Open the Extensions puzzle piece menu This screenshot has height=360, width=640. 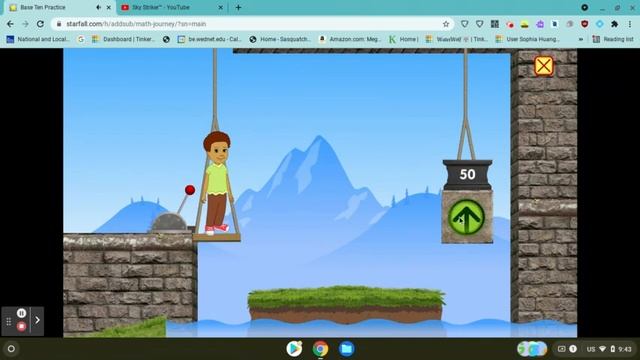pyautogui.click(x=614, y=24)
